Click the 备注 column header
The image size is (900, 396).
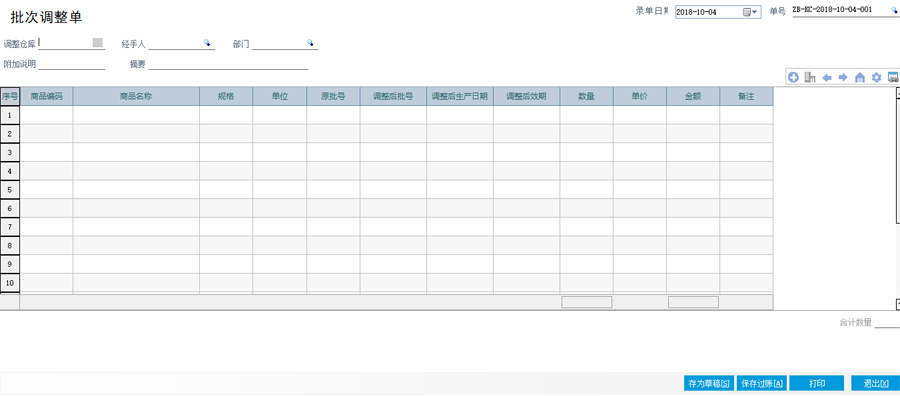point(746,96)
